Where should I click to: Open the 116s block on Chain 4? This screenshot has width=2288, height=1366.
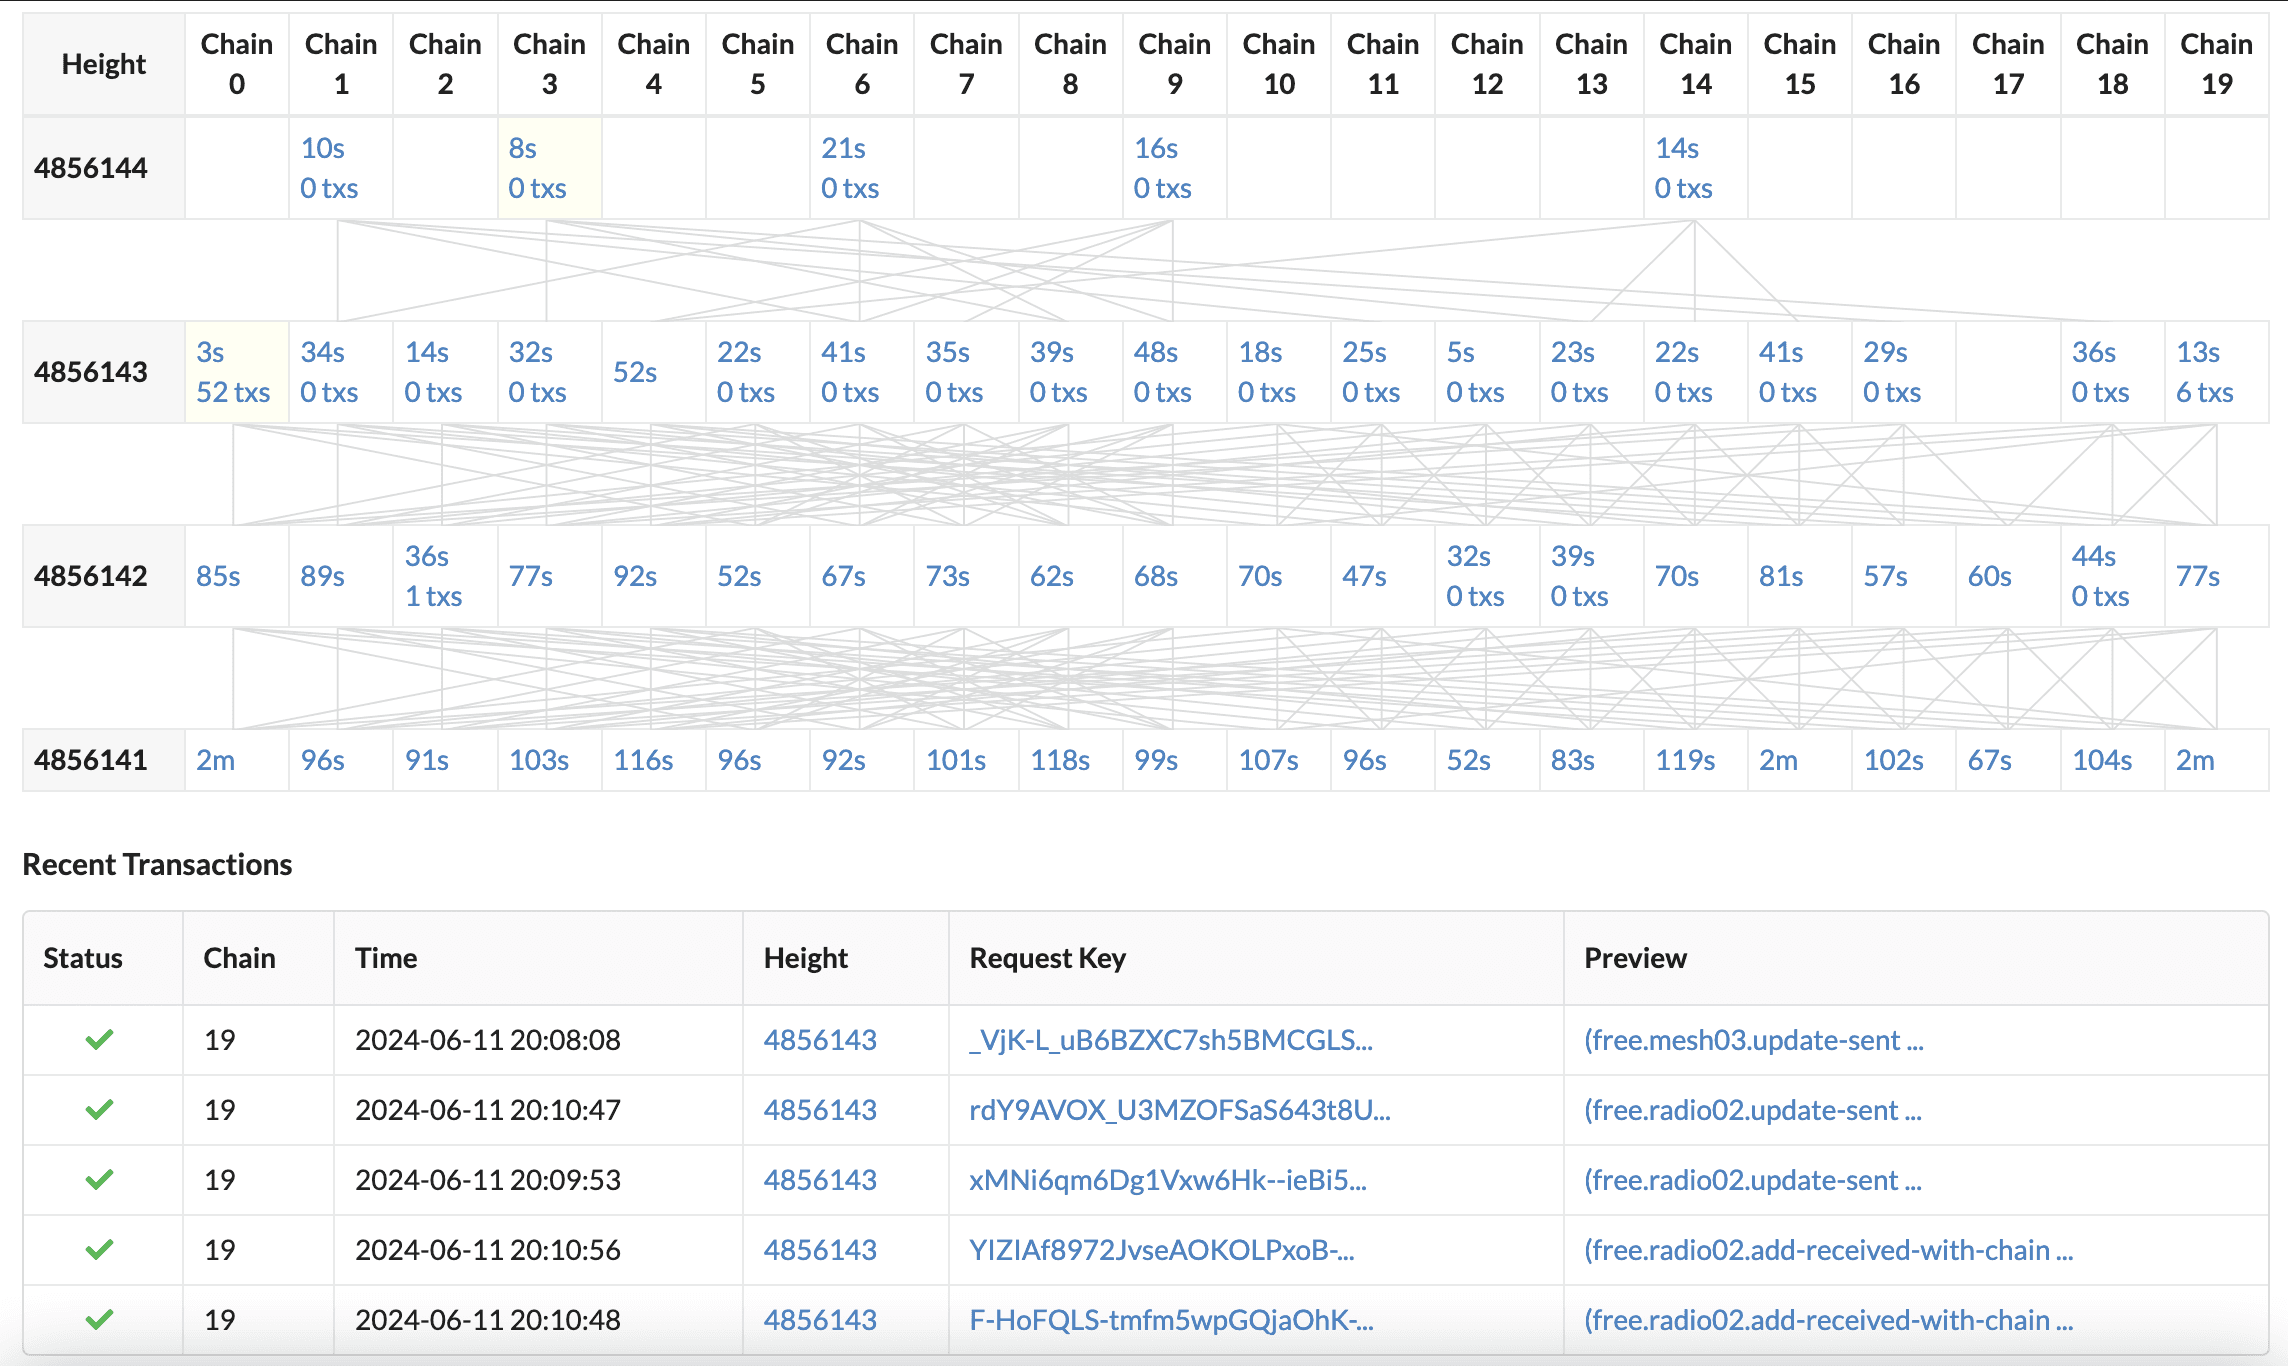pyautogui.click(x=643, y=760)
